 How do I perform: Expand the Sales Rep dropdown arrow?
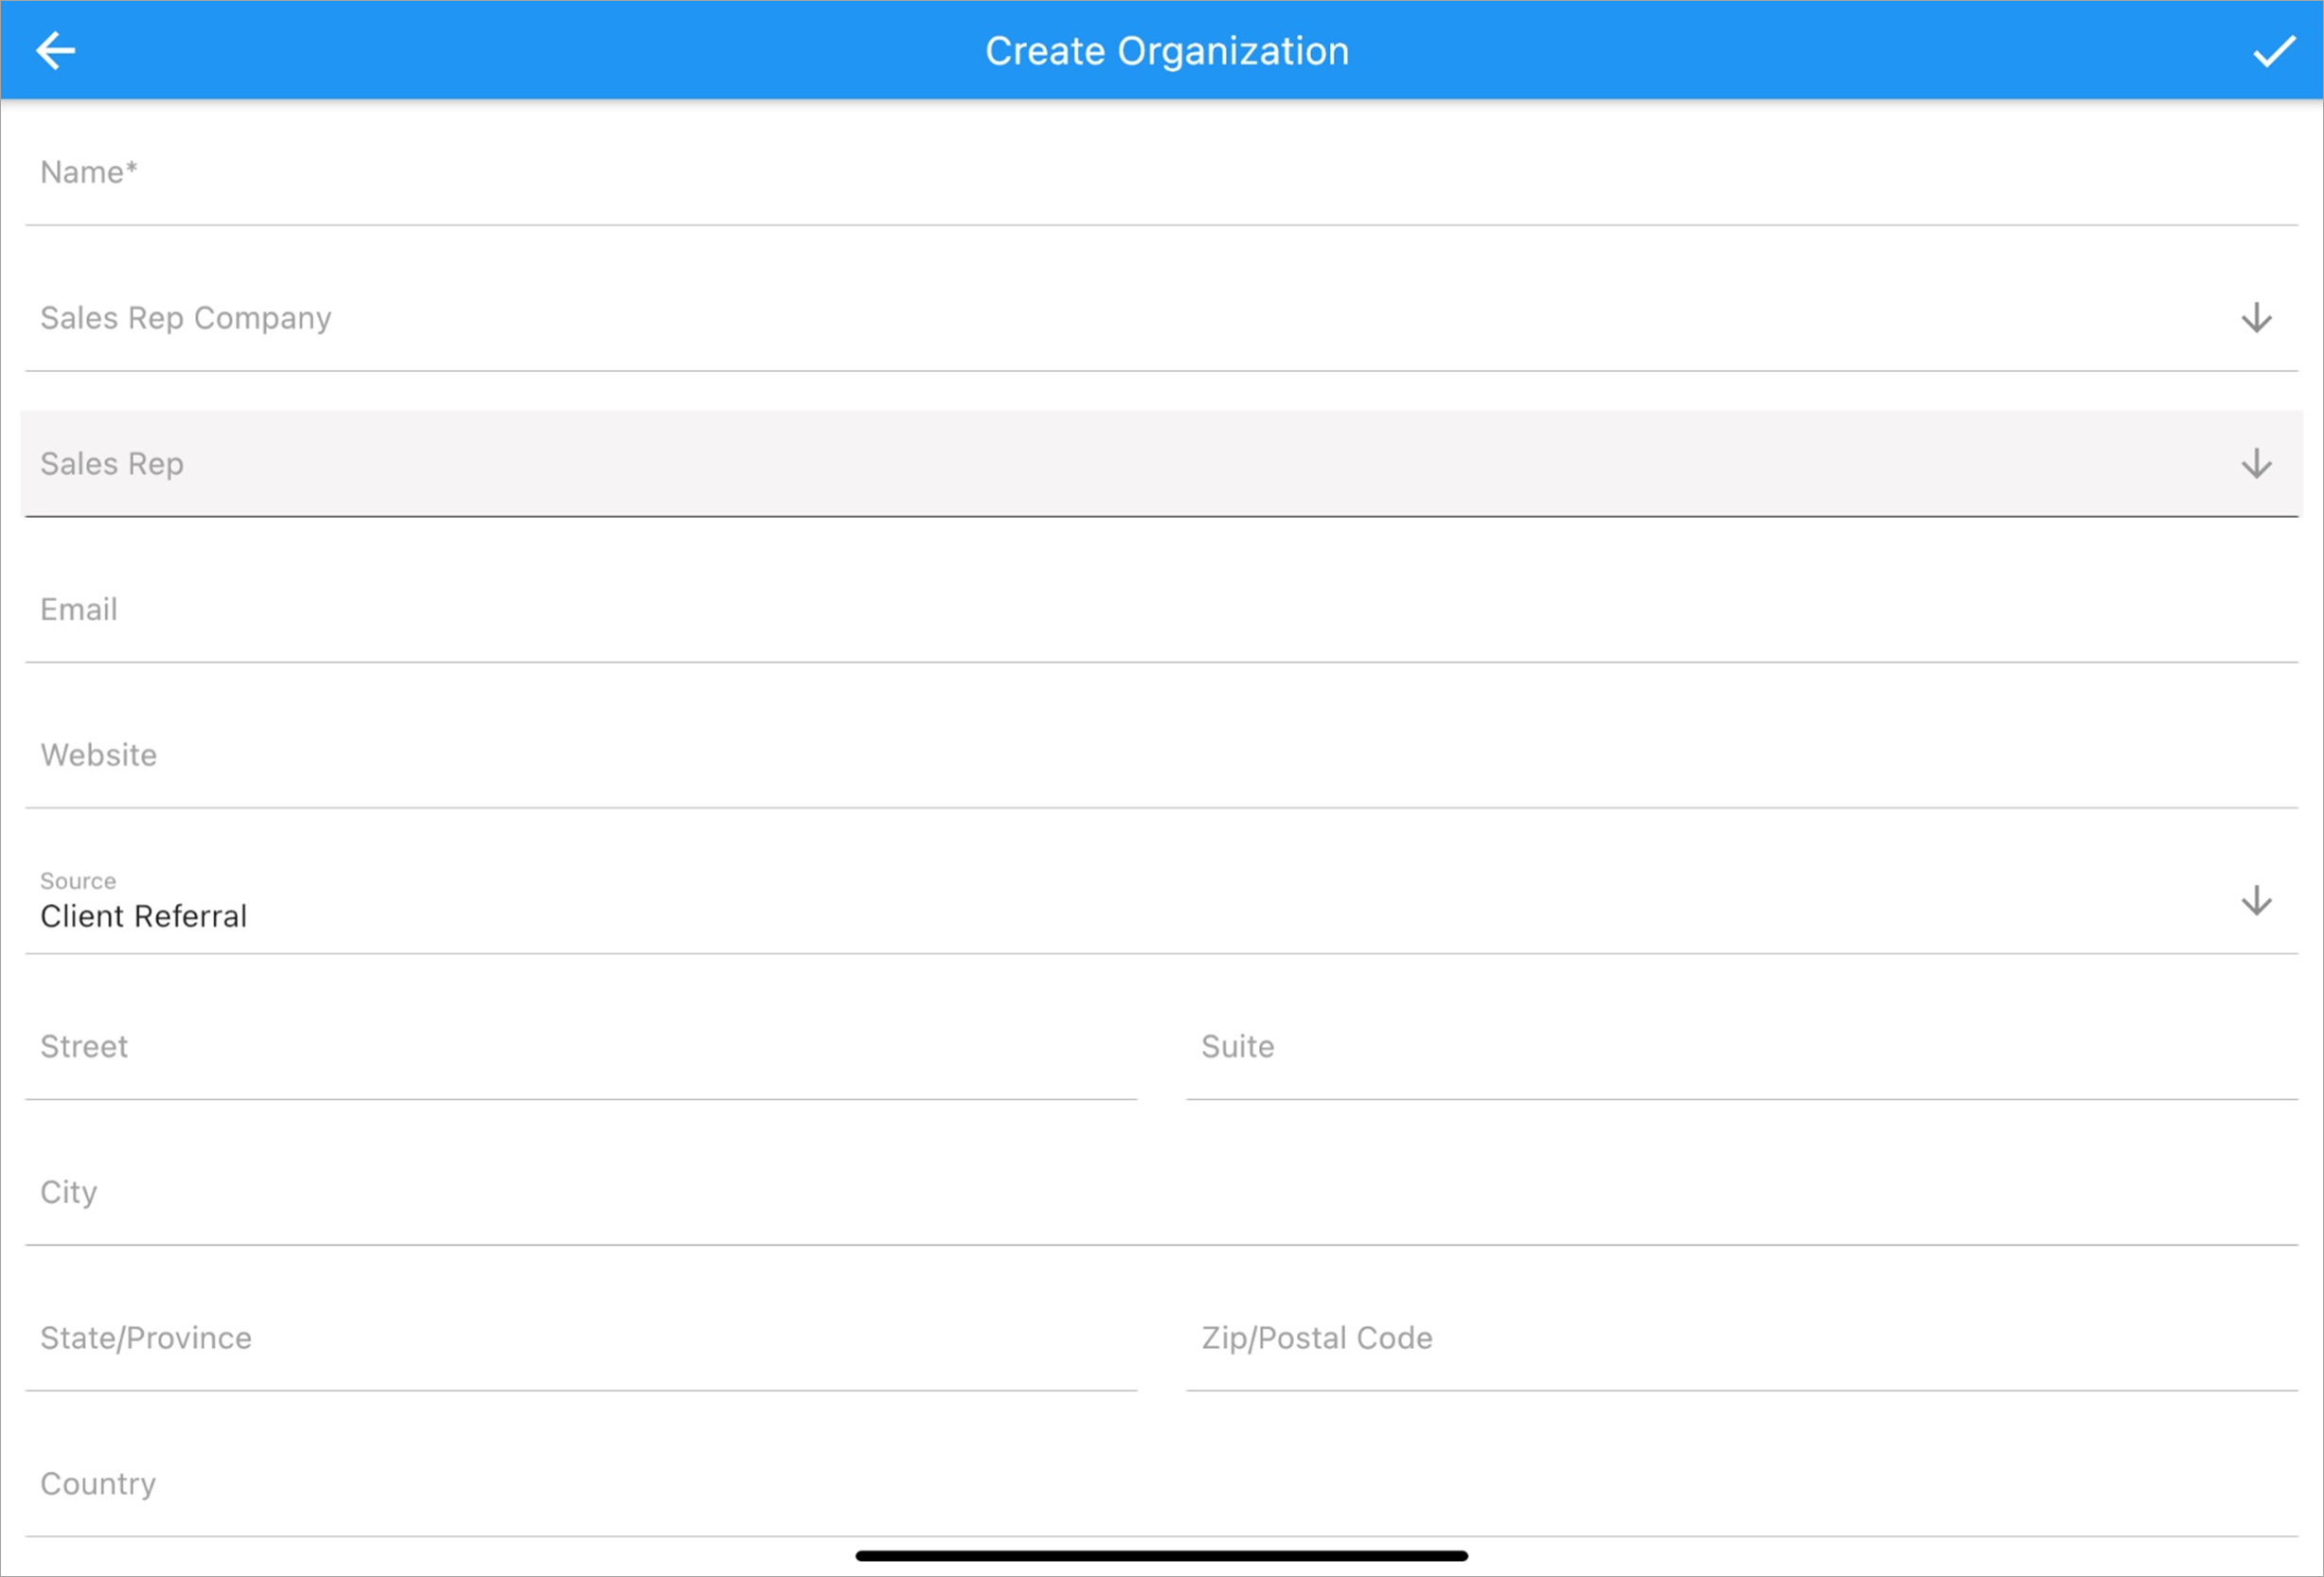[2256, 464]
